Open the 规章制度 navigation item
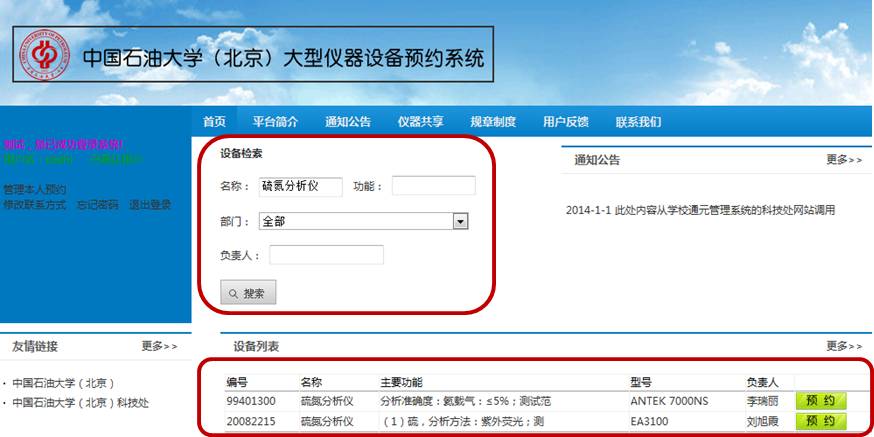Viewport: 874px width, 437px height. coord(493,122)
